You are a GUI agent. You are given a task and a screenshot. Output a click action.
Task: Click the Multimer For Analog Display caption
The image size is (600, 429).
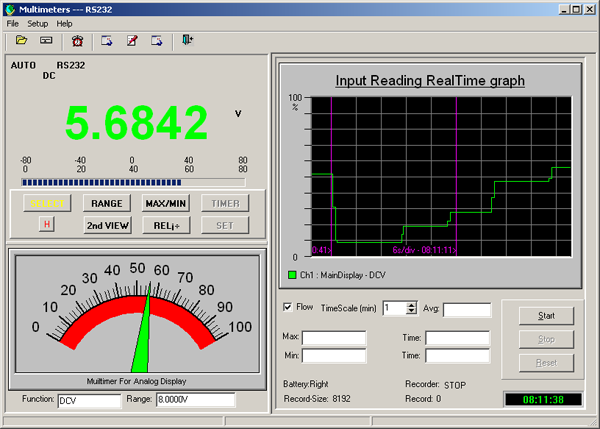[x=136, y=381]
